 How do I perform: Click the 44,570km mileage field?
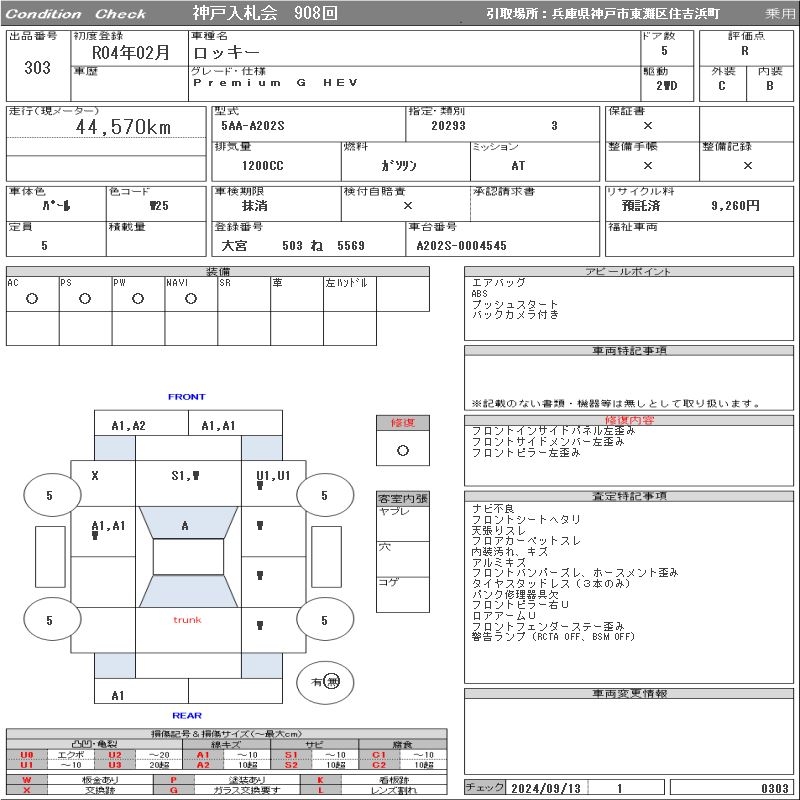[124, 127]
